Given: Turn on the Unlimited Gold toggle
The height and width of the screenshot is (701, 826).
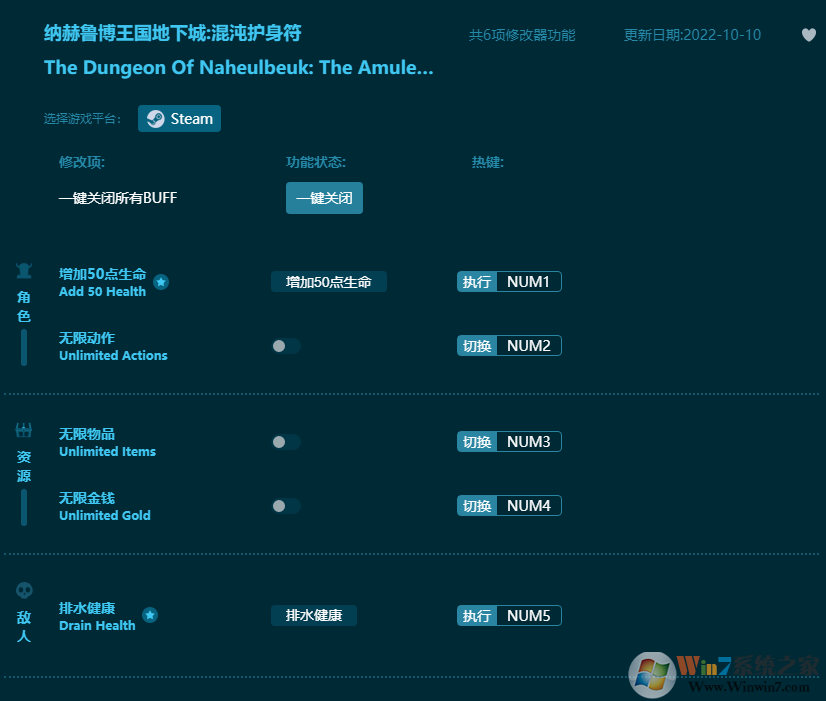Looking at the screenshot, I should [x=285, y=506].
